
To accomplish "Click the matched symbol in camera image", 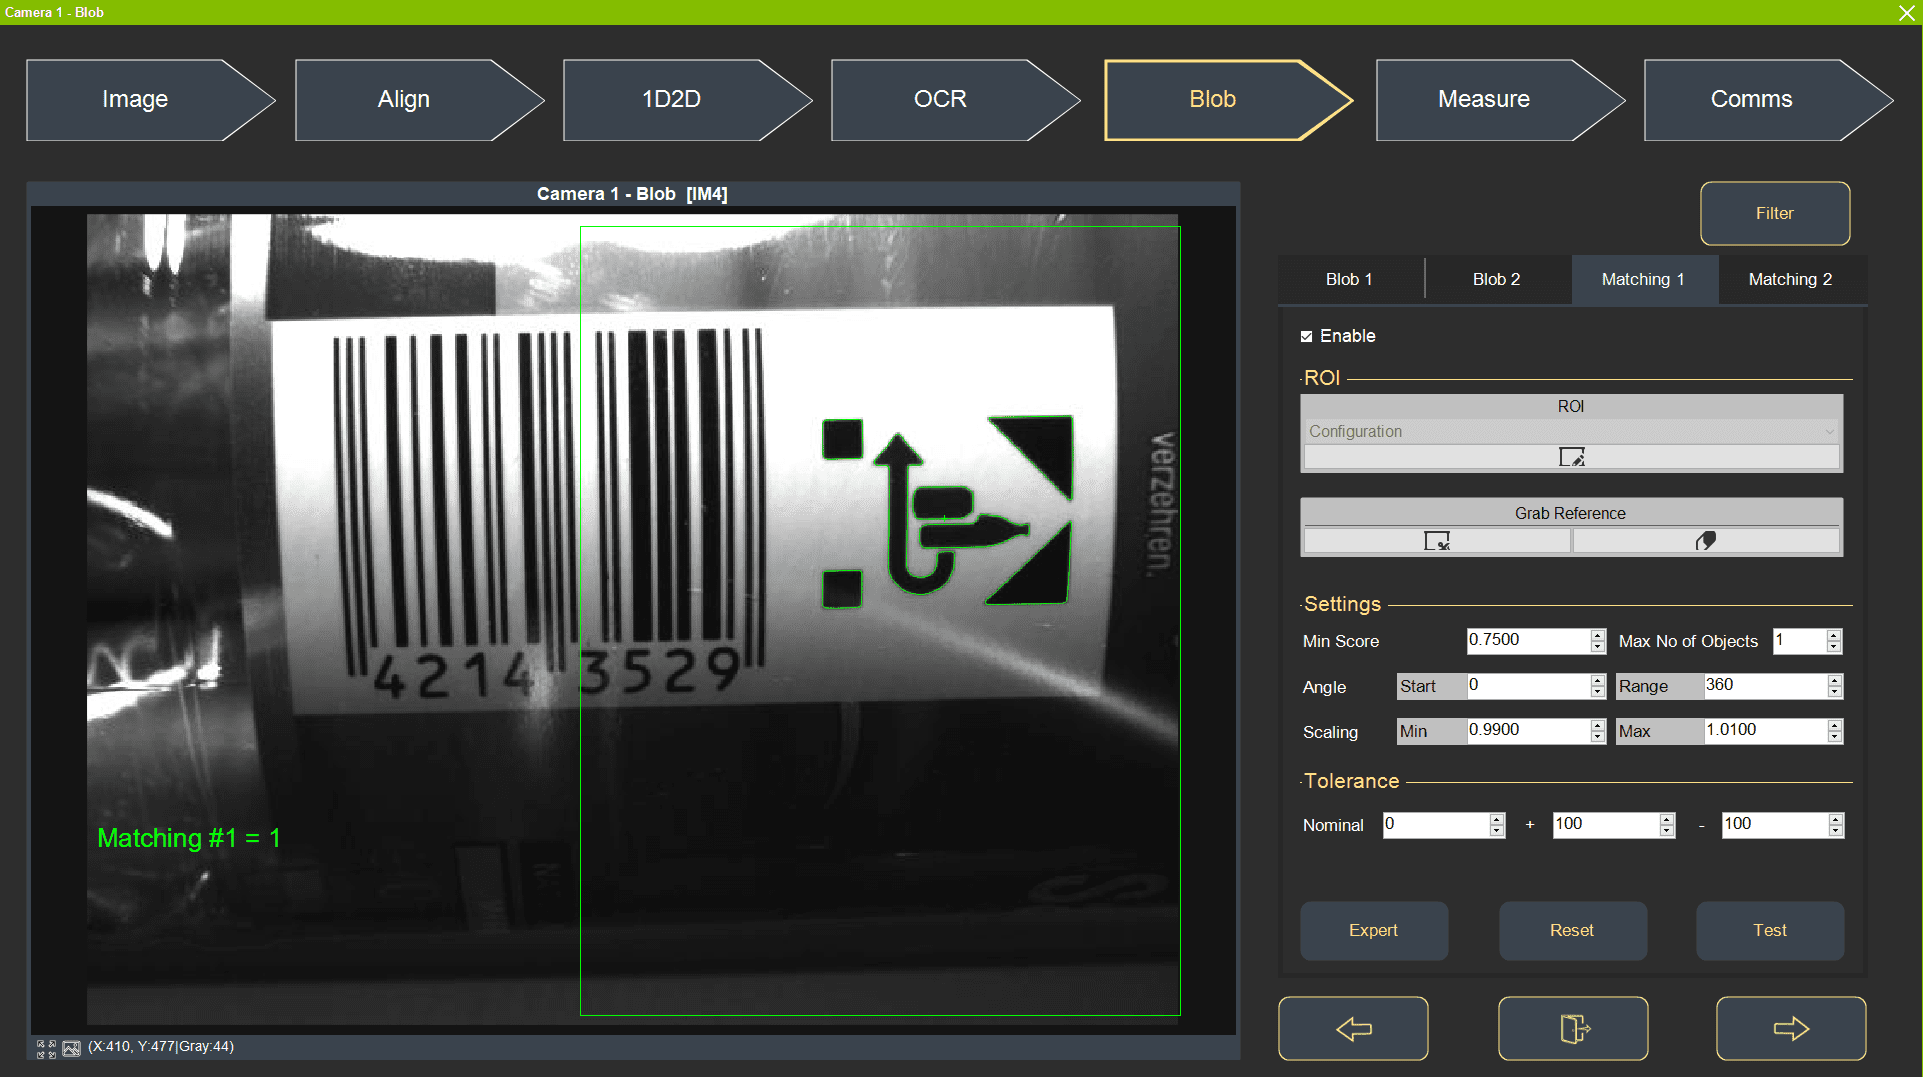I will click(947, 511).
